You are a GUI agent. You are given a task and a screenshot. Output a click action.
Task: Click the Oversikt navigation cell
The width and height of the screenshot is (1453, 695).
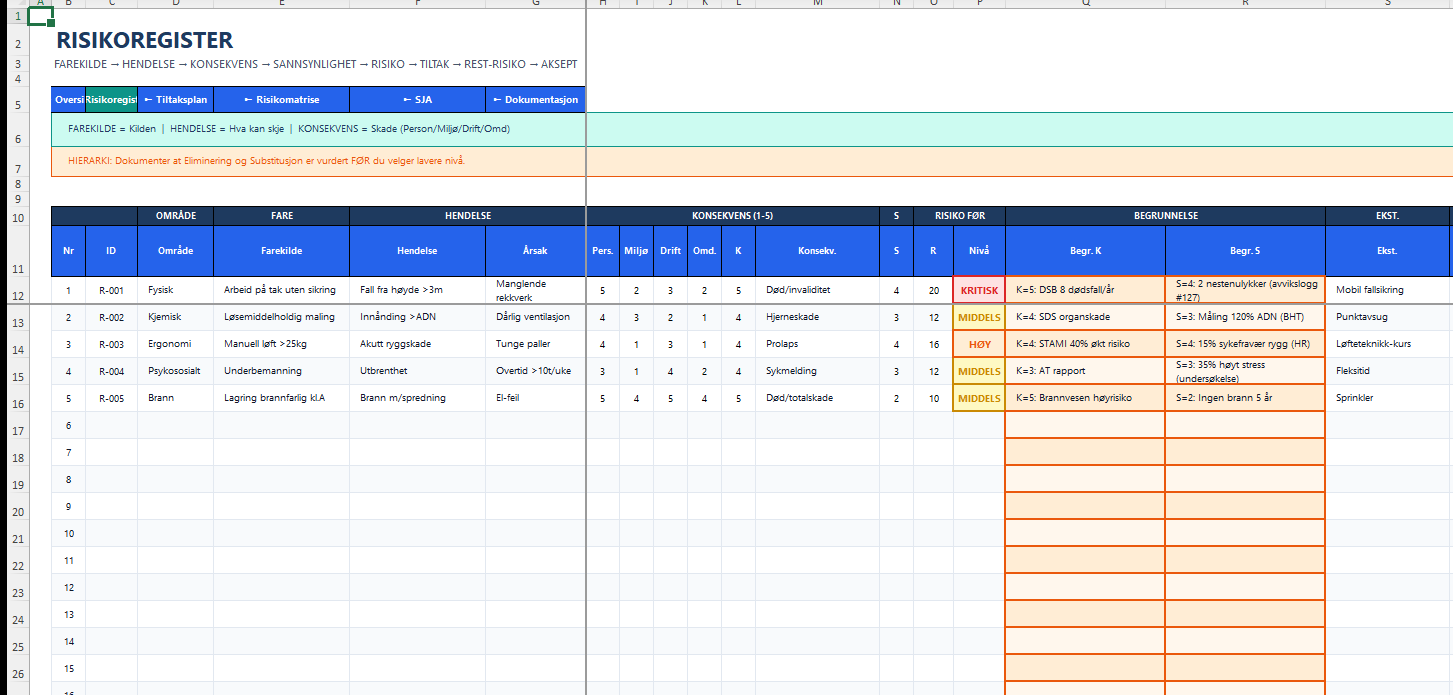point(68,100)
